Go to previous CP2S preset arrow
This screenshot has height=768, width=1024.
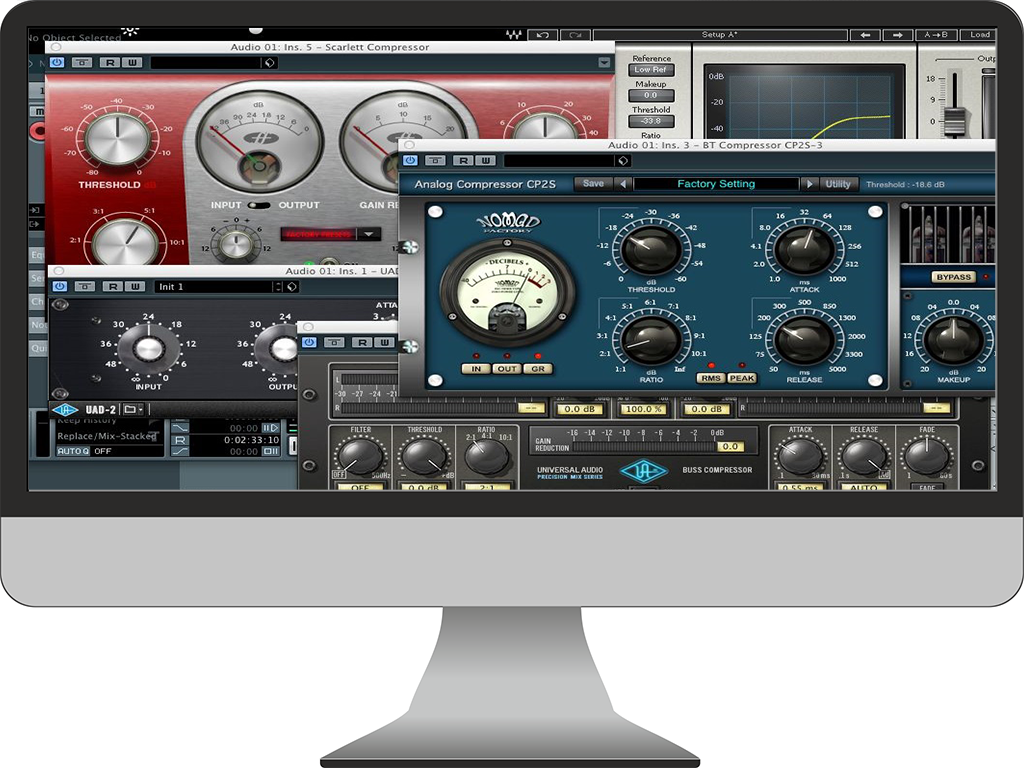click(623, 184)
